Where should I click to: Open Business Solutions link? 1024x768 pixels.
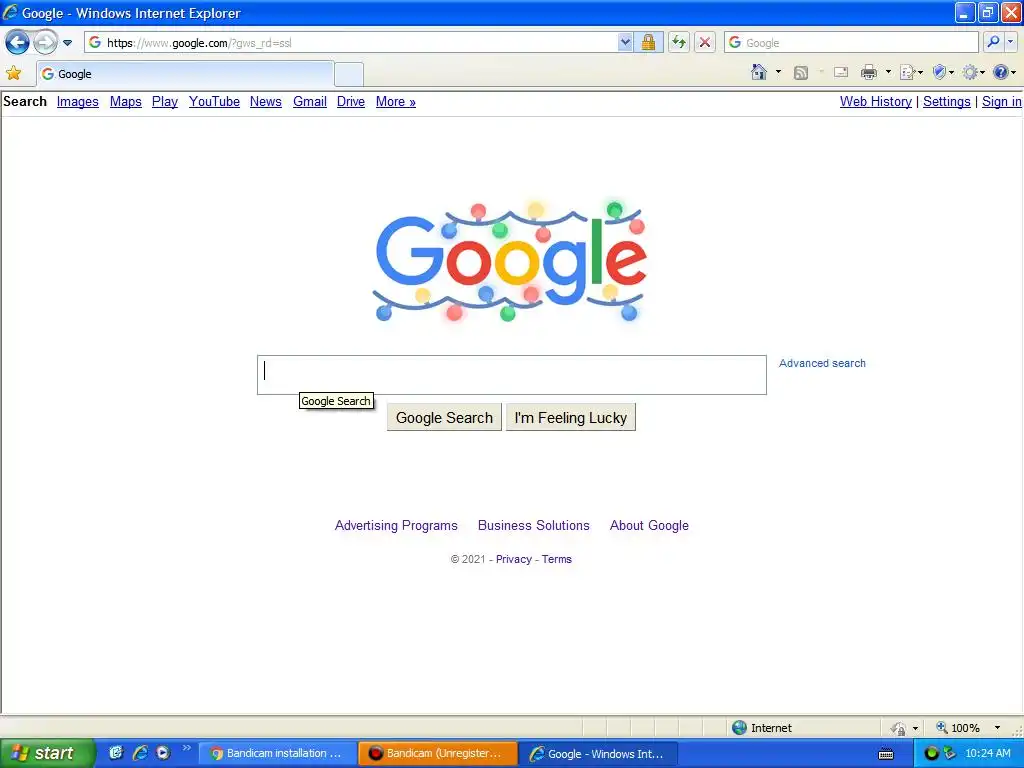point(534,526)
